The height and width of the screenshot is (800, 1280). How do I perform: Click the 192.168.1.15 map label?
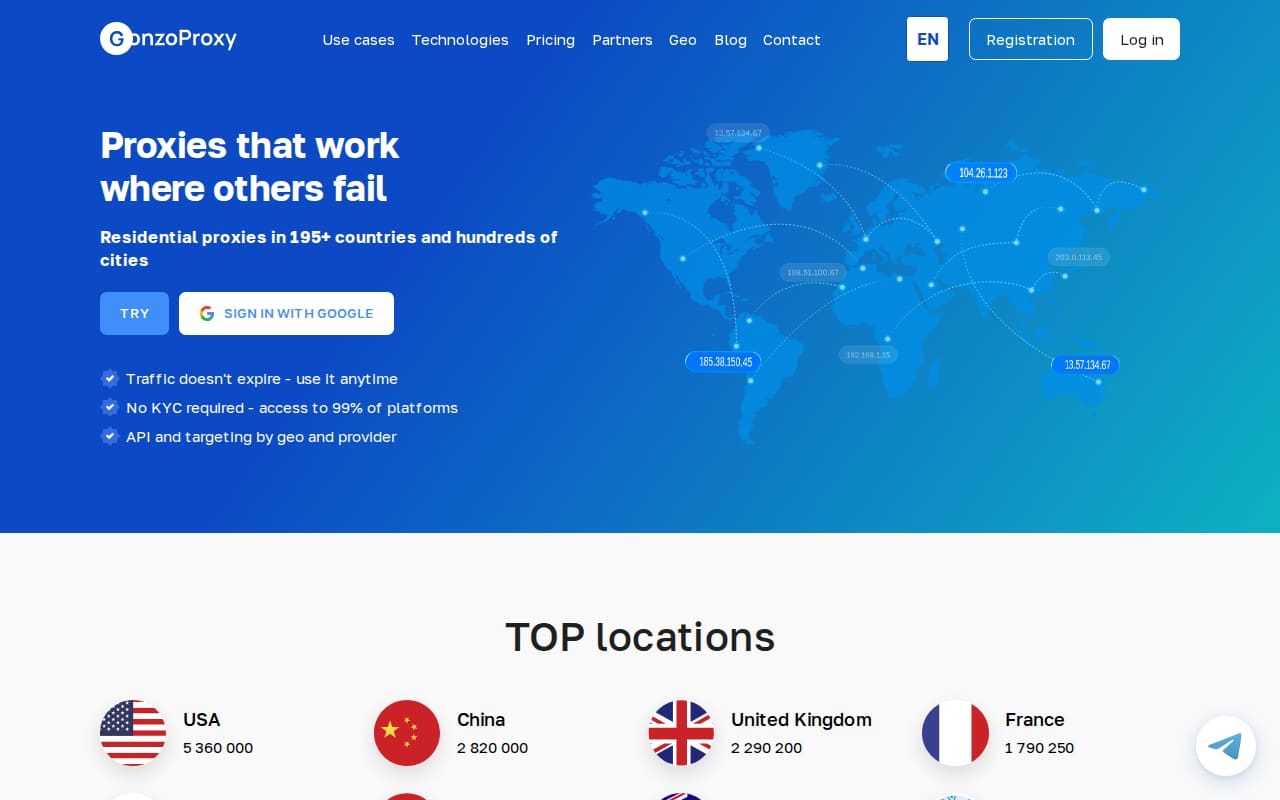click(867, 354)
